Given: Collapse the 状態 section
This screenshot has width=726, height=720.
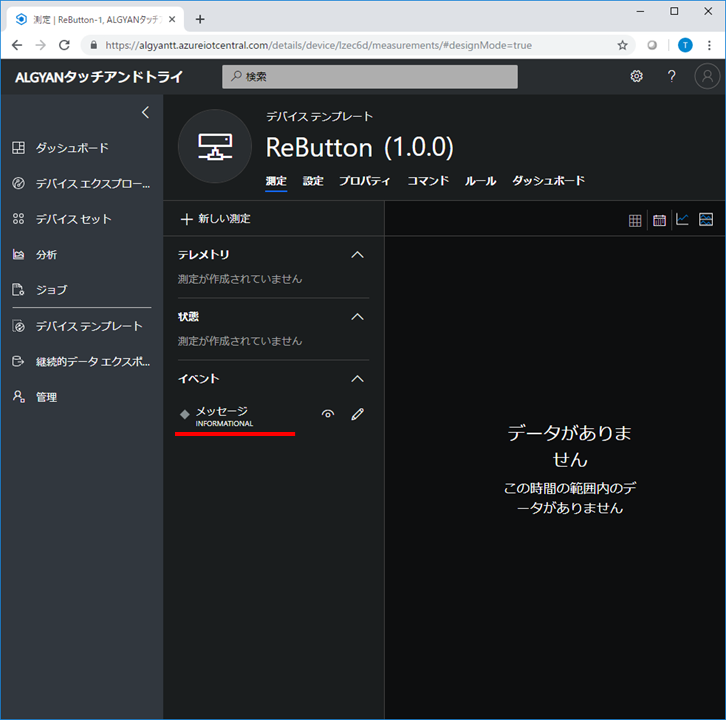Looking at the screenshot, I should coord(357,317).
